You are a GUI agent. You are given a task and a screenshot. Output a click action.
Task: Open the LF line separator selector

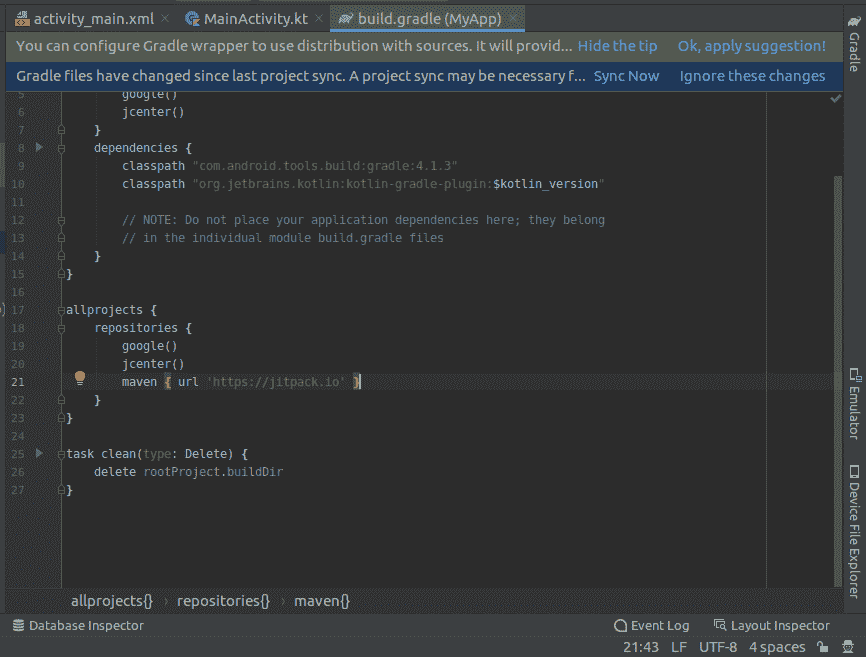(x=678, y=647)
